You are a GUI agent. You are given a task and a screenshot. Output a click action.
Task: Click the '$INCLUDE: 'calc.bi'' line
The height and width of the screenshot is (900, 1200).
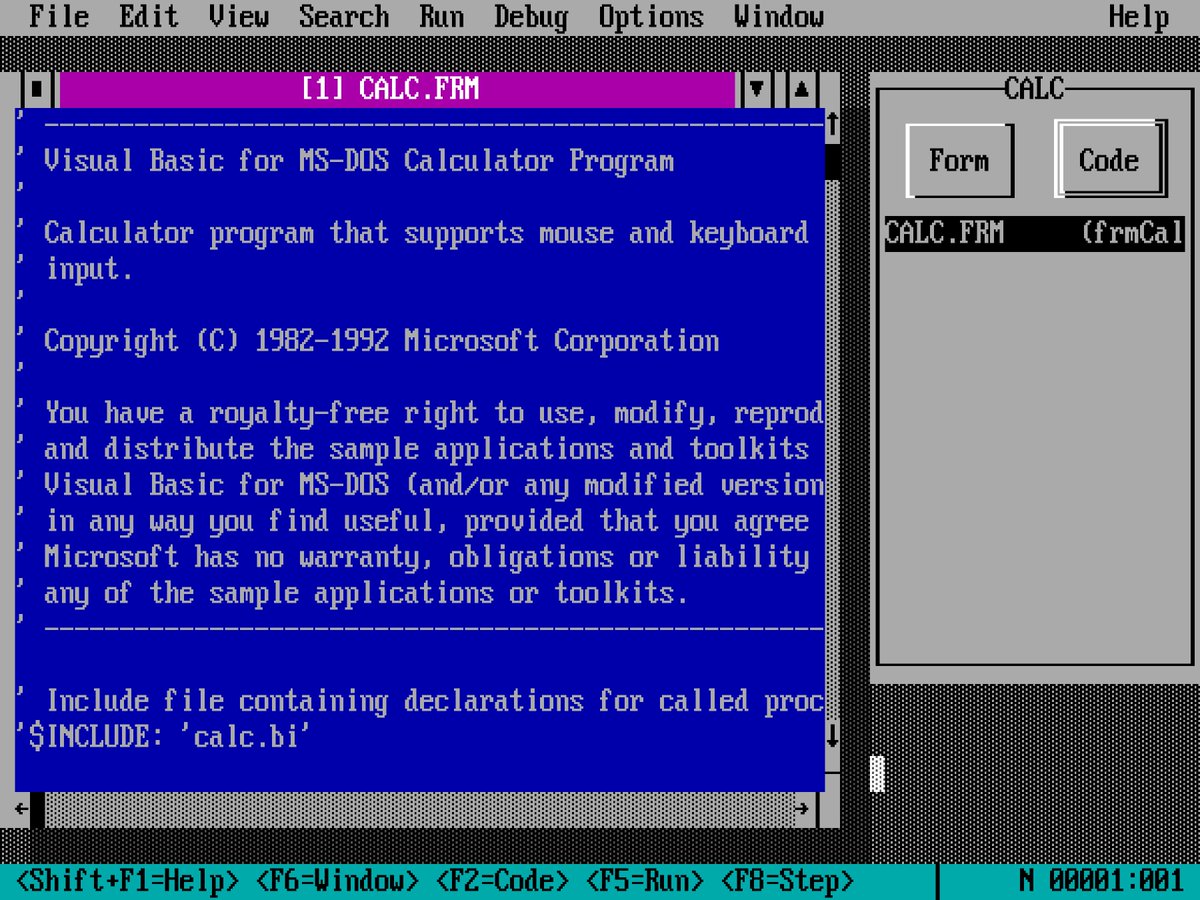point(164,737)
